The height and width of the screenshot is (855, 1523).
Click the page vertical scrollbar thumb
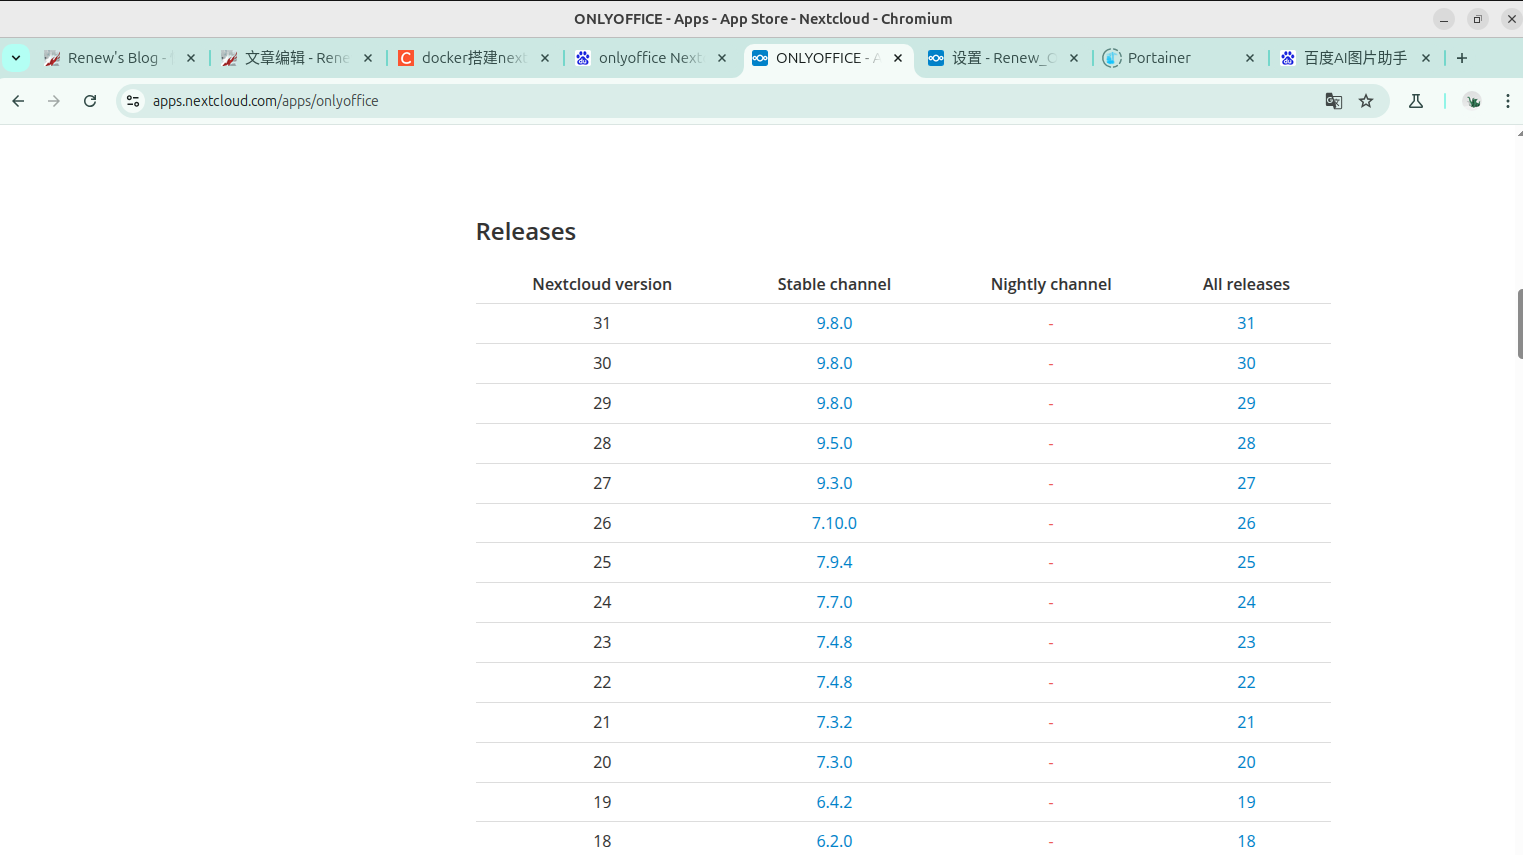tap(1519, 323)
